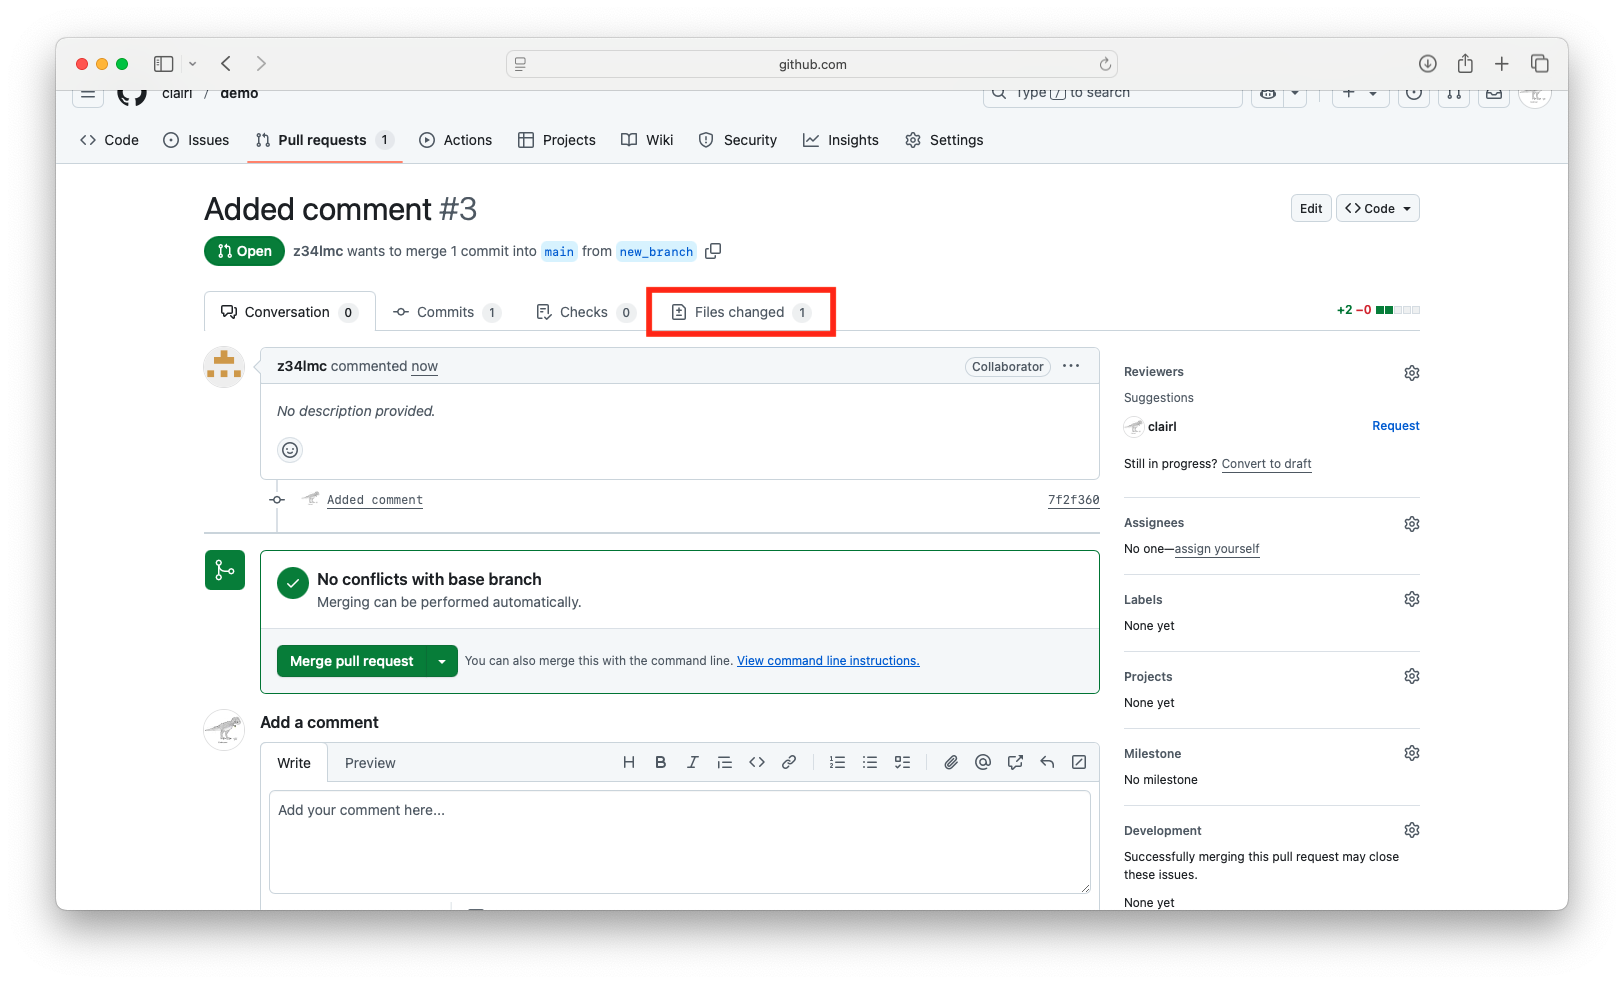The image size is (1624, 984).
Task: Insert a task list in comment
Action: (902, 762)
